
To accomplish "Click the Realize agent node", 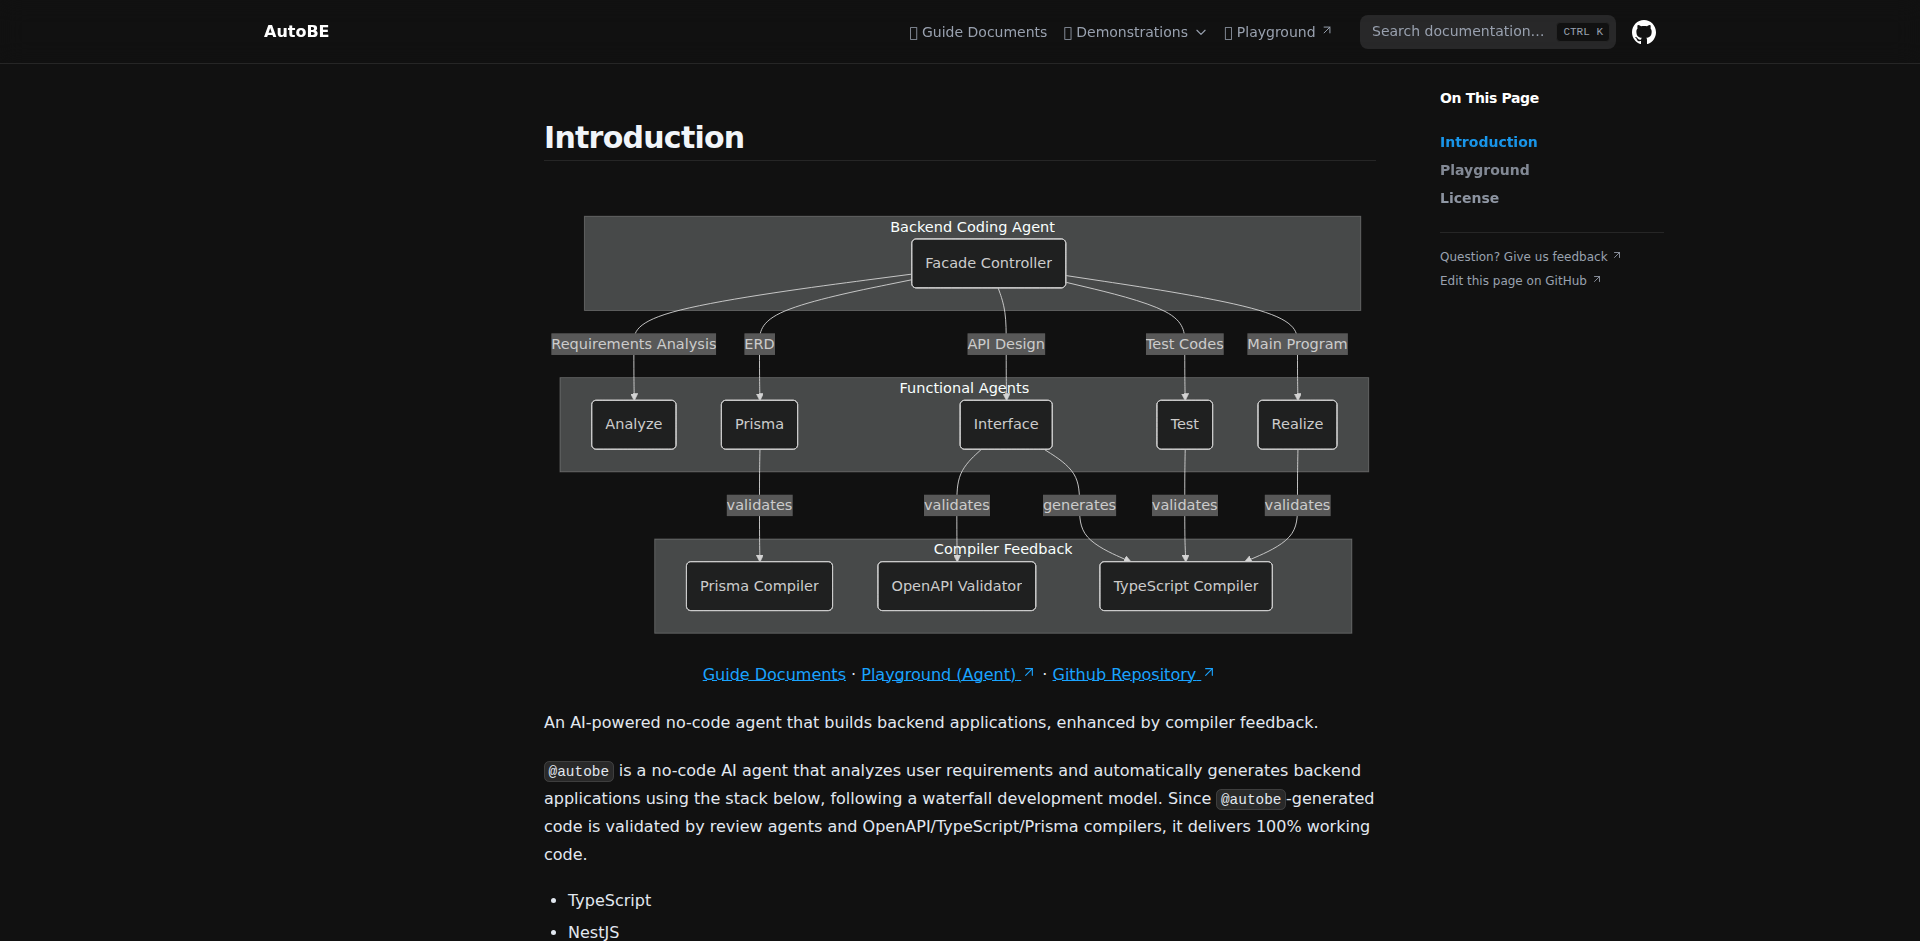I will 1297,424.
